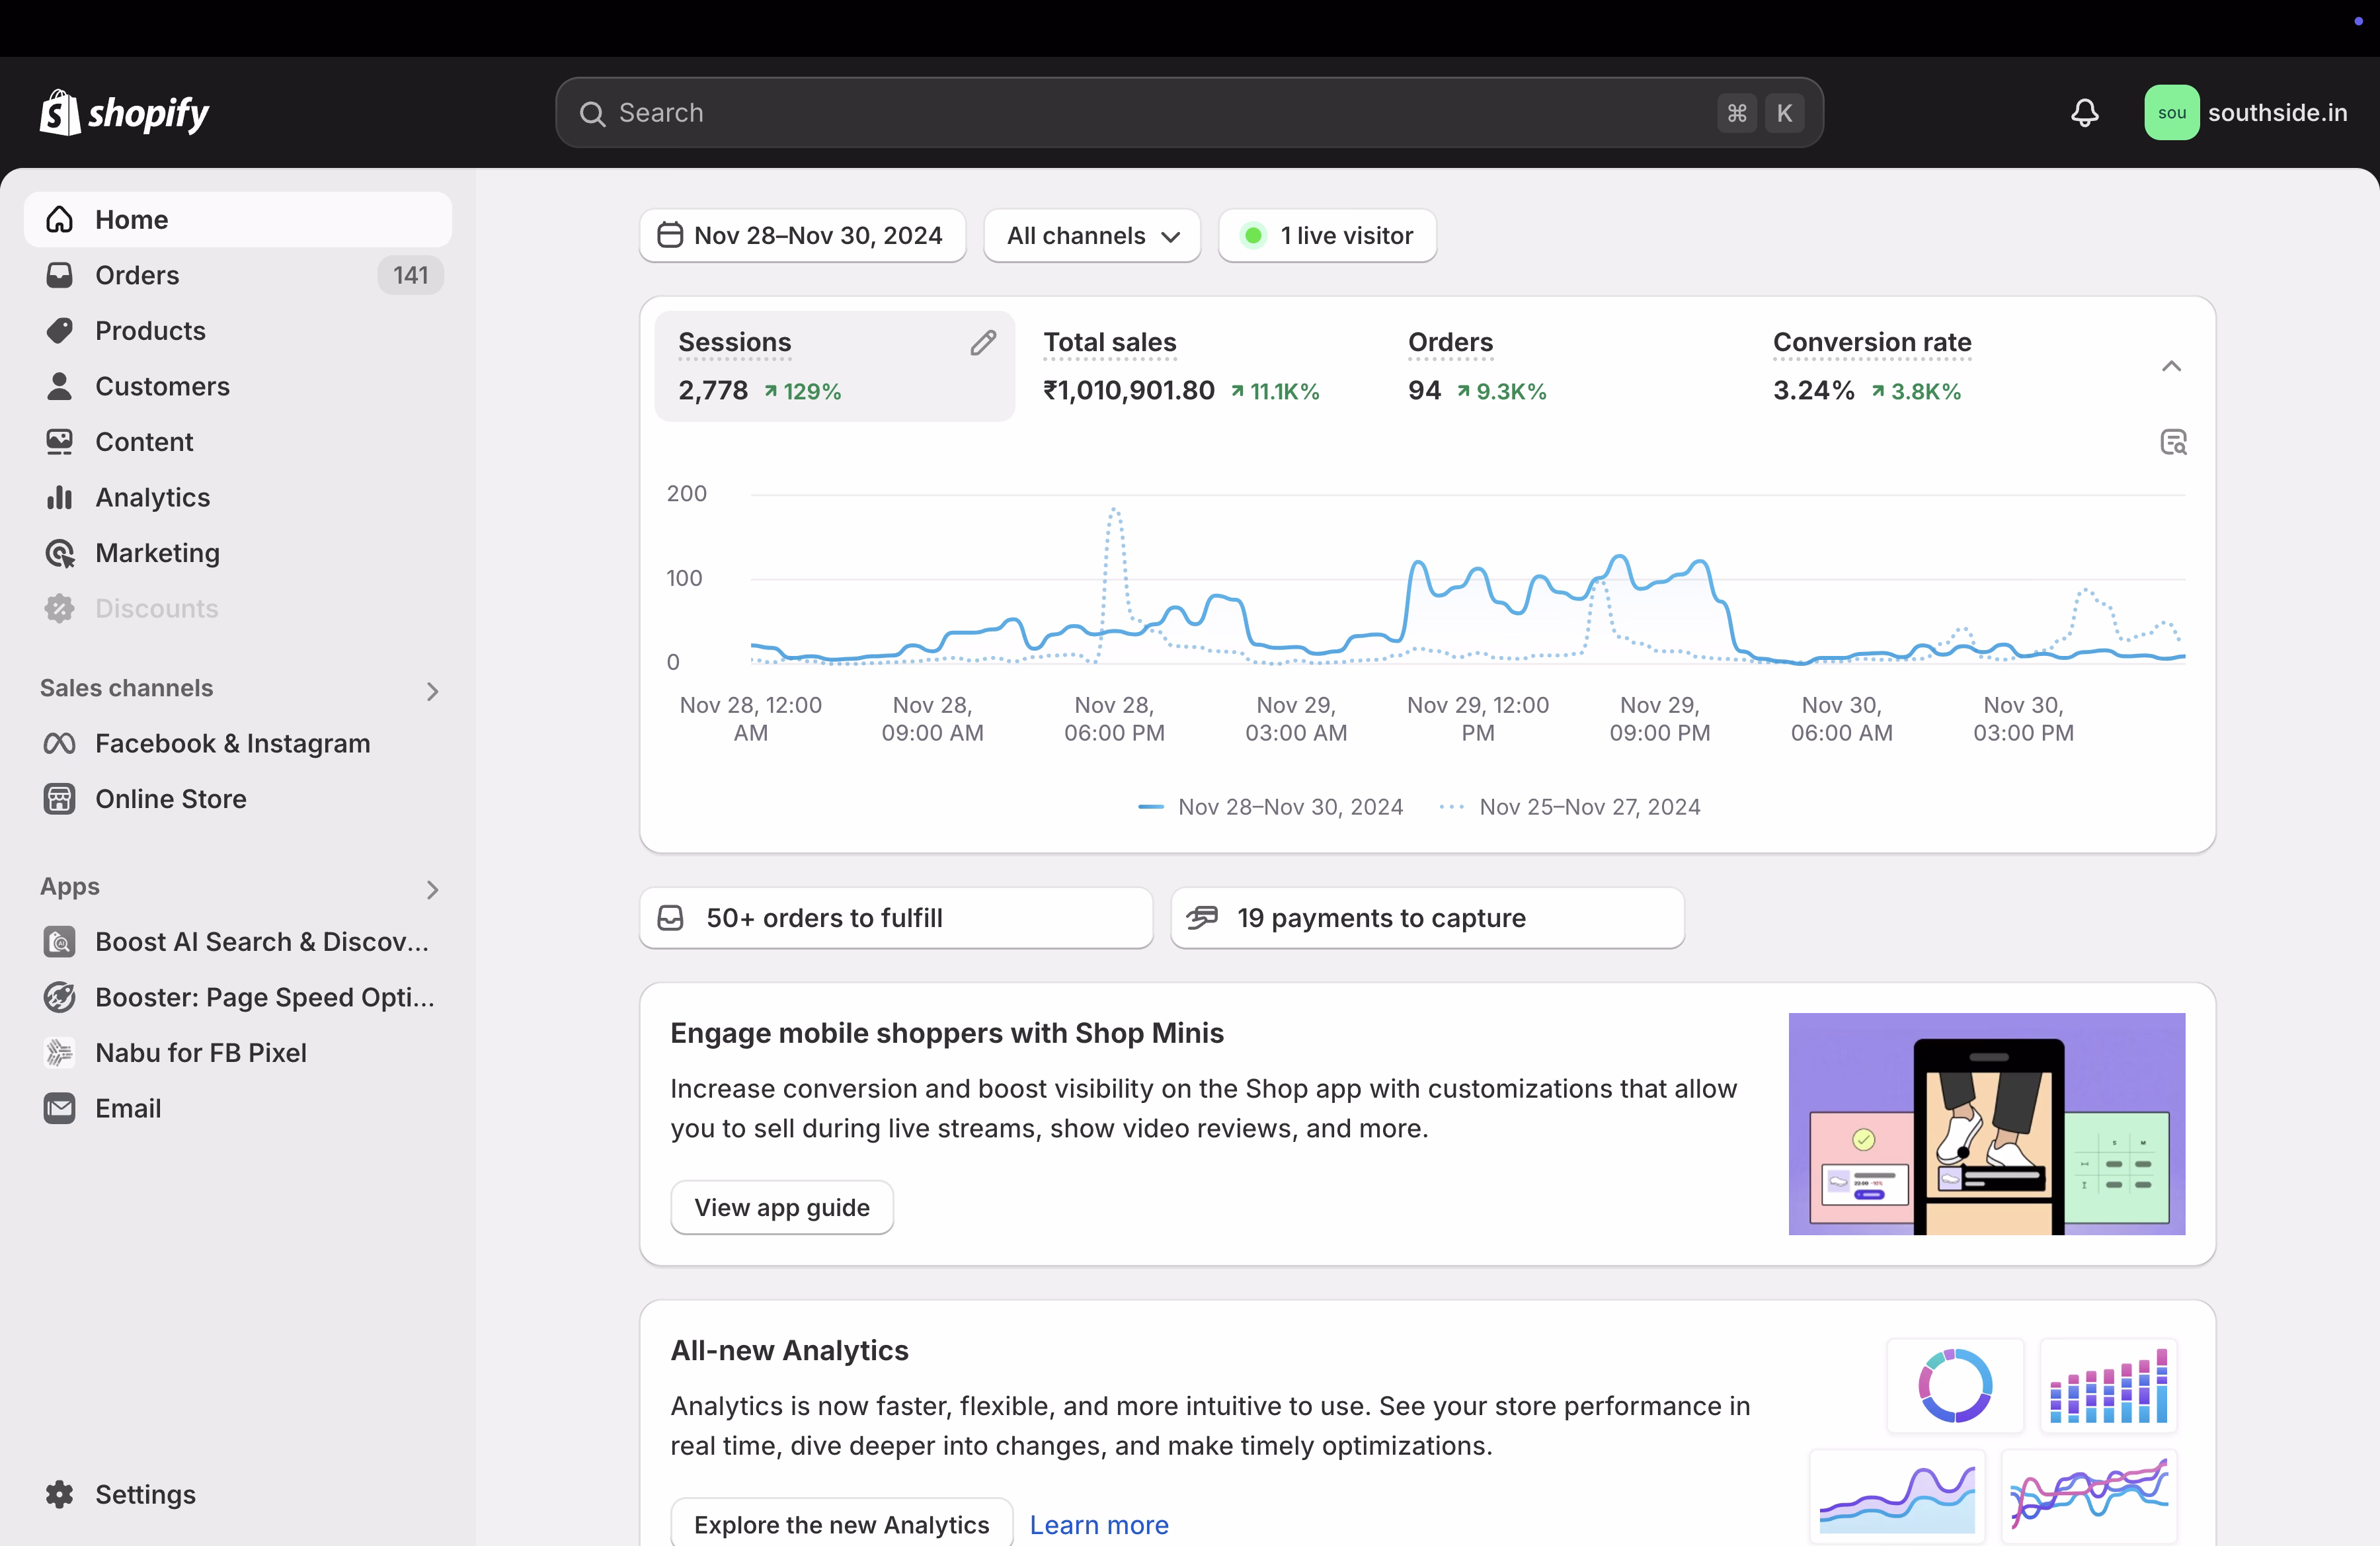2380x1546 pixels.
Task: Open Facebook & Instagram sales channel icon
Action: coord(59,743)
